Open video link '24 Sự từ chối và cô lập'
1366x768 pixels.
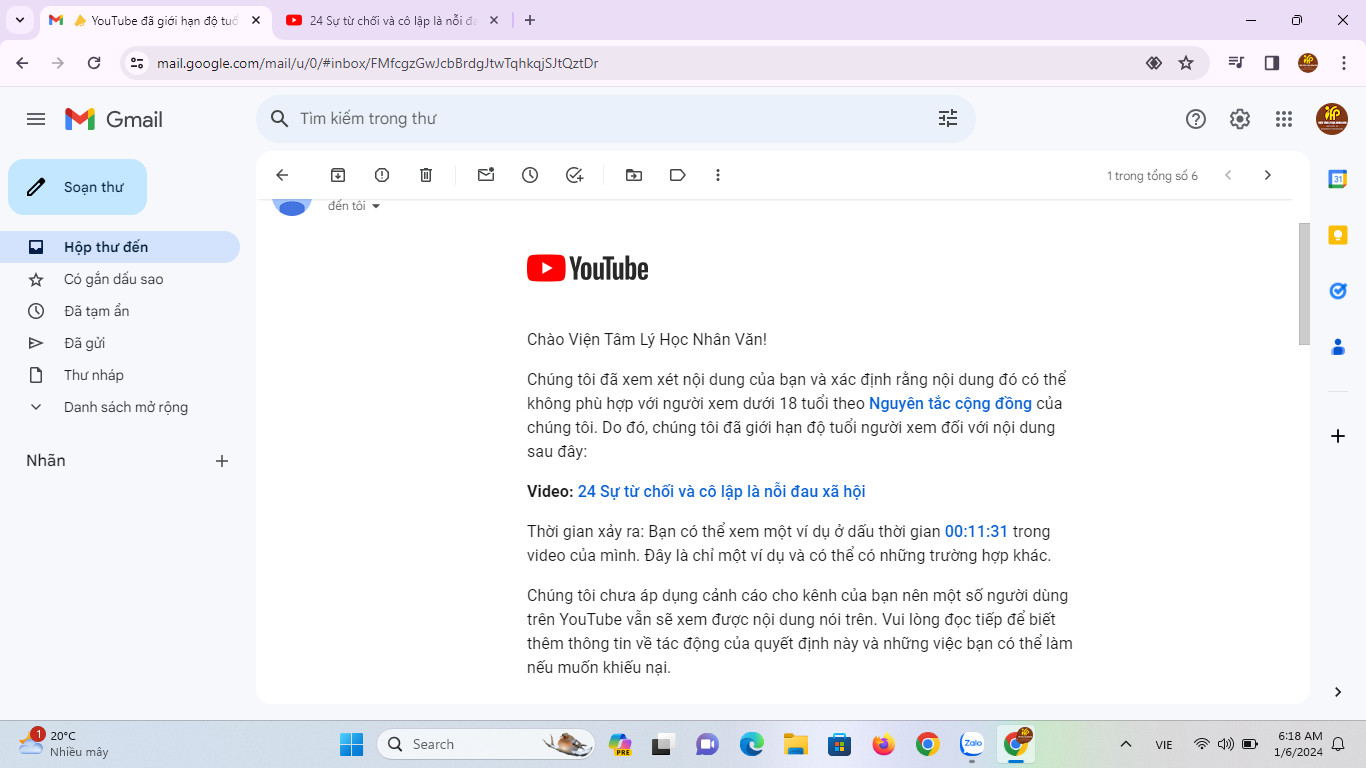[x=721, y=492]
